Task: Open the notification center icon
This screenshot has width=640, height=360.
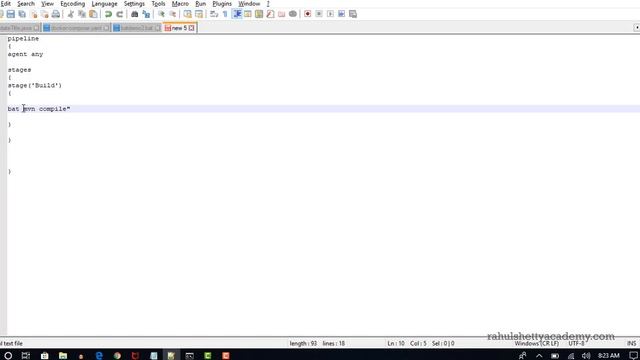Action: pyautogui.click(x=633, y=356)
